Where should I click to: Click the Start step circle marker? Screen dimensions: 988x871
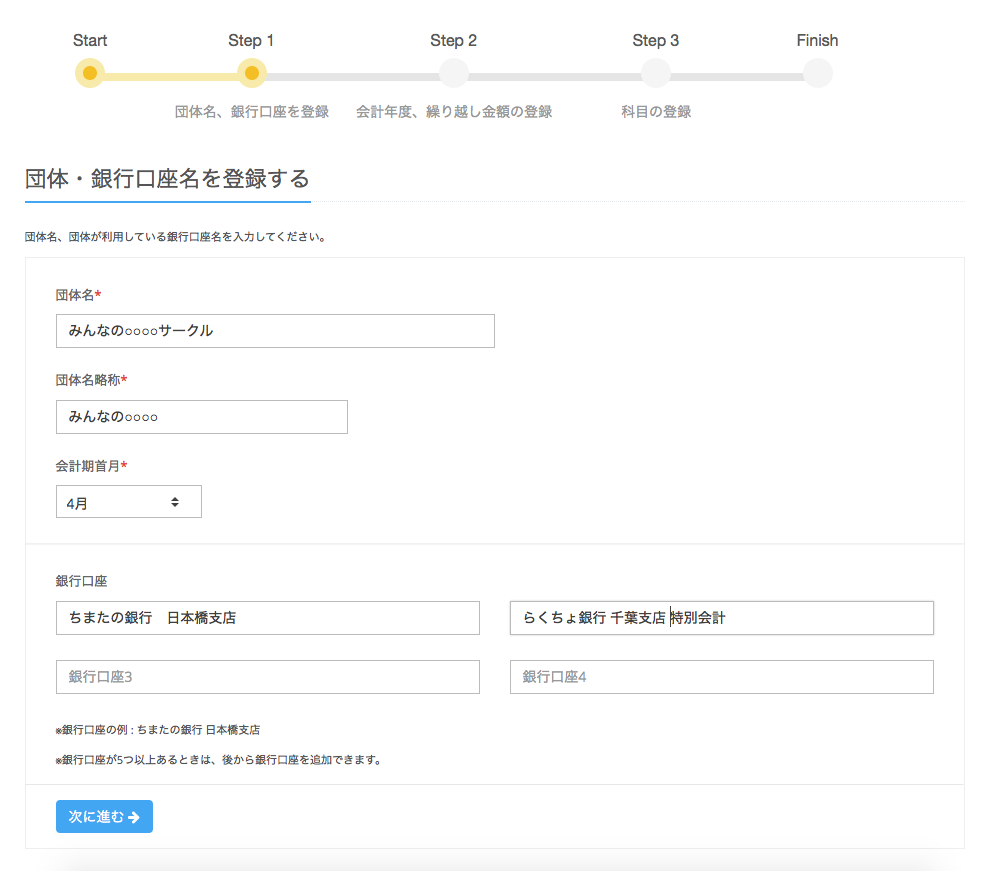(90, 74)
